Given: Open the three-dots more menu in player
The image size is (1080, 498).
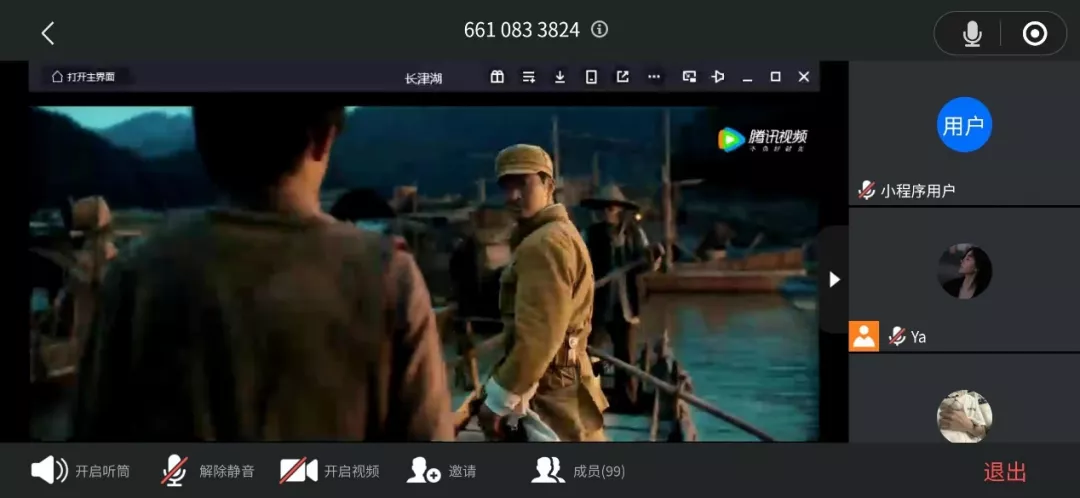Looking at the screenshot, I should coord(654,77).
